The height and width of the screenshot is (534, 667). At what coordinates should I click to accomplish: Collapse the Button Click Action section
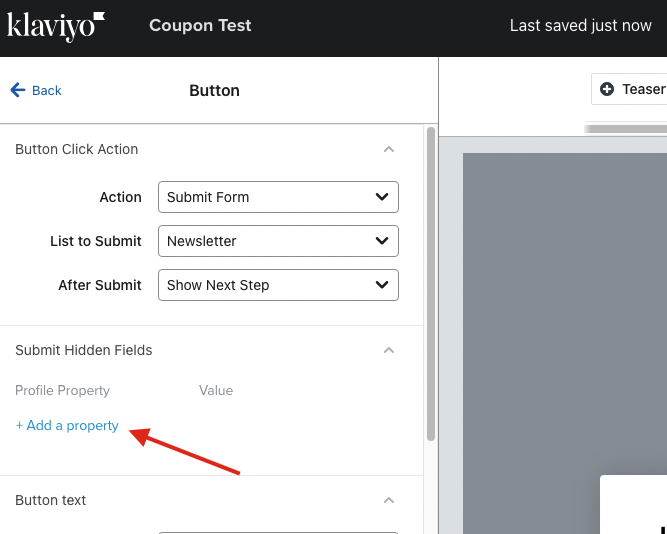coord(388,149)
